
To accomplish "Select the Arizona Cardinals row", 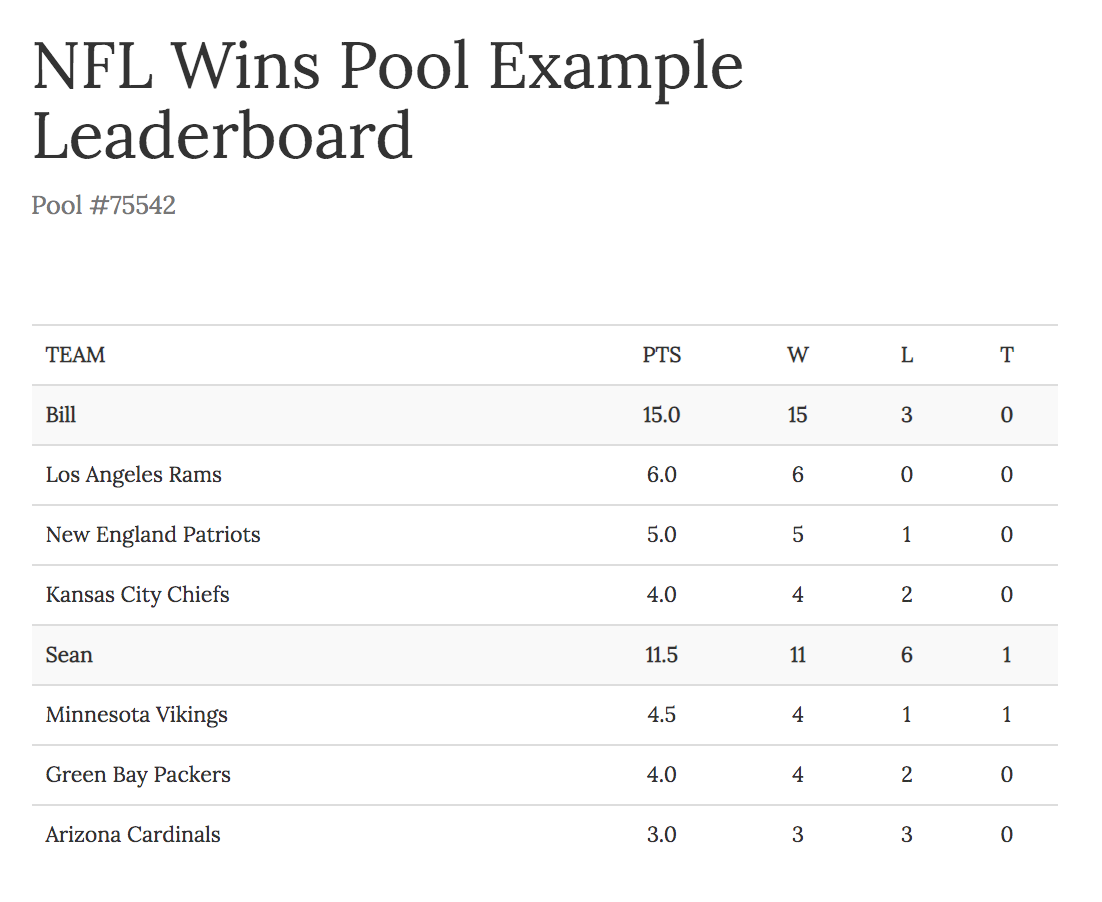I will click(x=133, y=835).
